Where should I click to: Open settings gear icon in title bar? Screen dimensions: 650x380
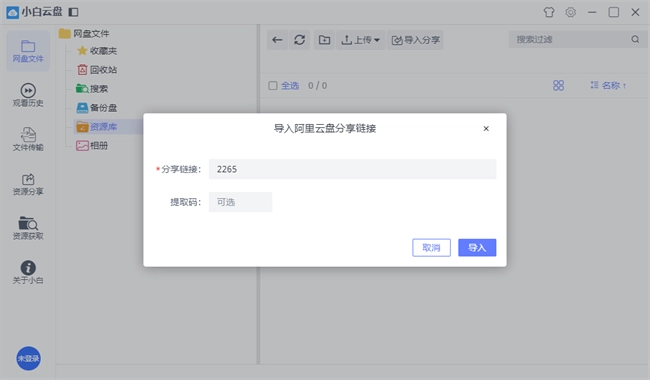click(x=570, y=12)
